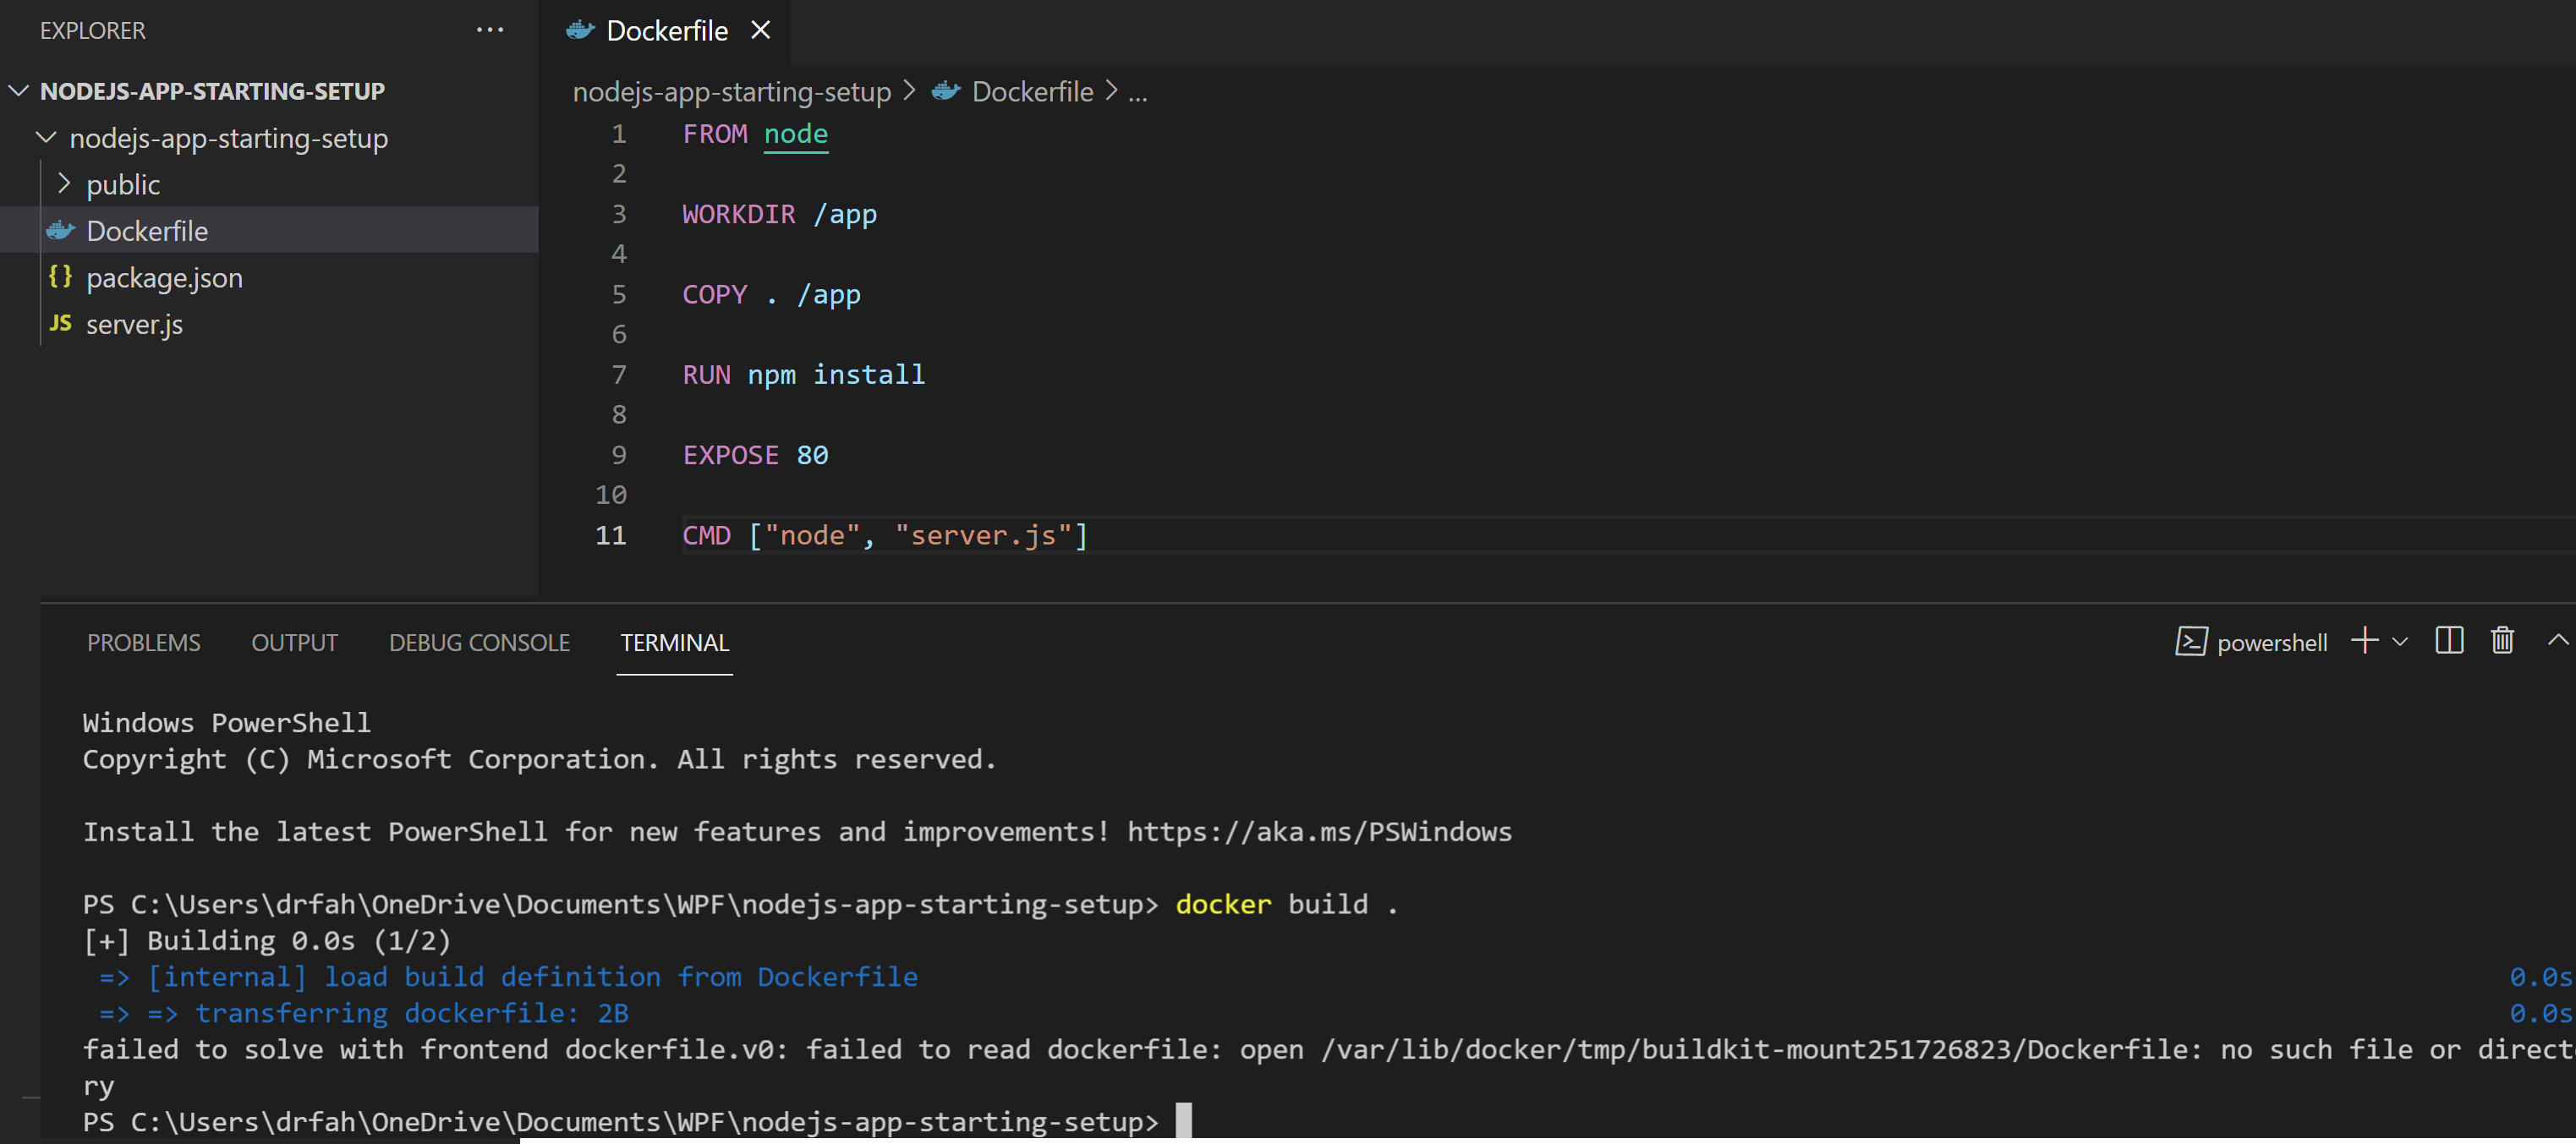Click the powershell terminal shell icon
The height and width of the screenshot is (1144, 2576).
click(x=2191, y=642)
